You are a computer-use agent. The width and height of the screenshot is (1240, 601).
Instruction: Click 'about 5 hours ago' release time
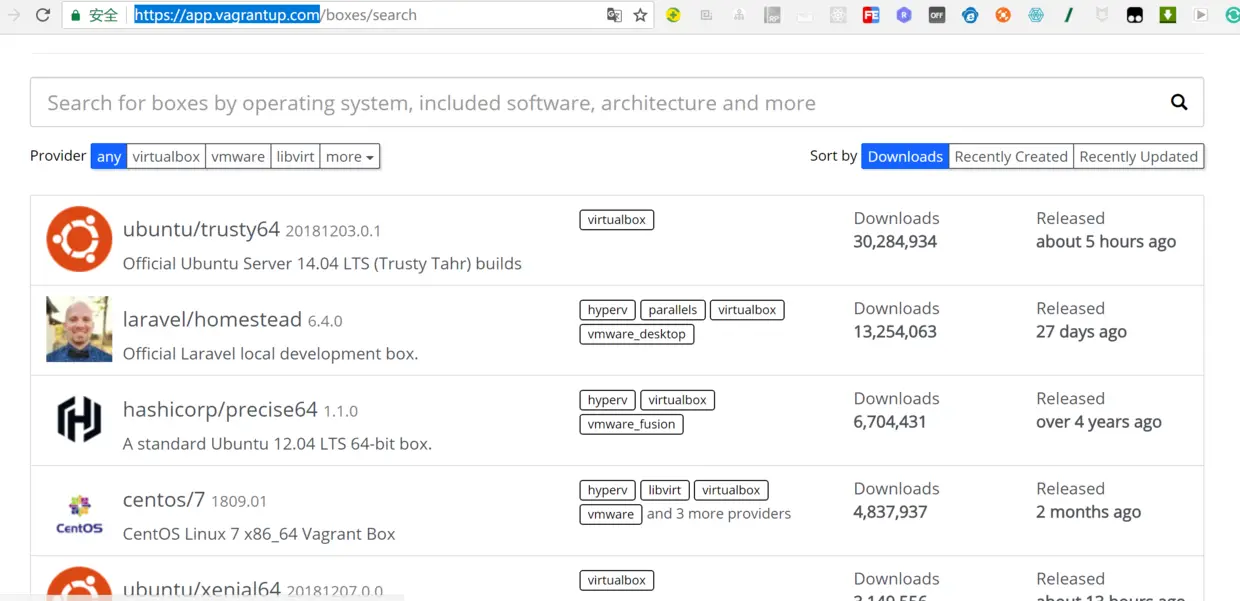(x=1106, y=241)
